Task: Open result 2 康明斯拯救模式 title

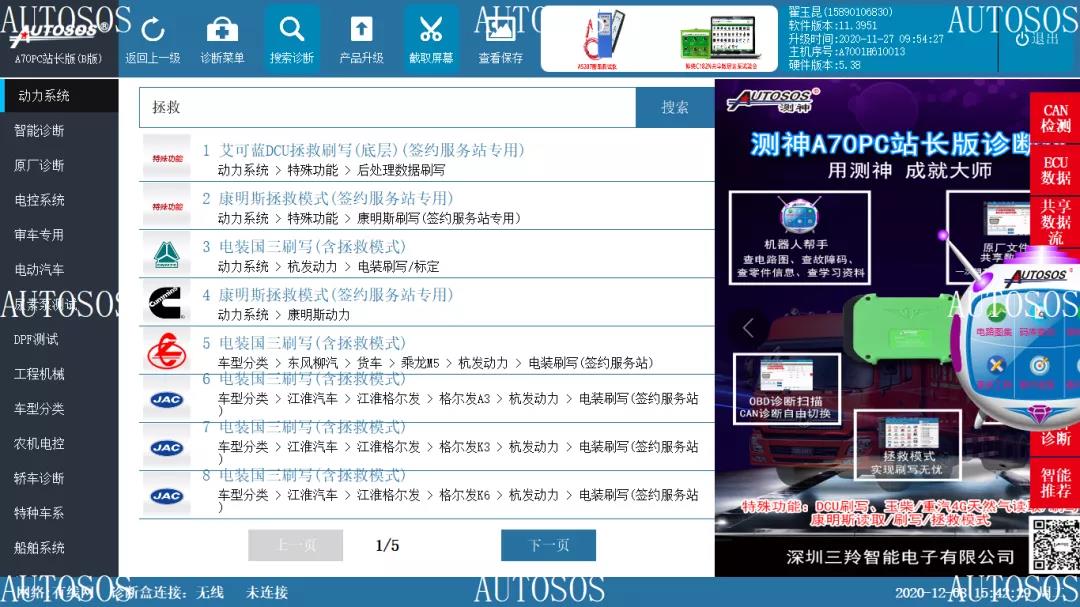Action: pyautogui.click(x=336, y=198)
